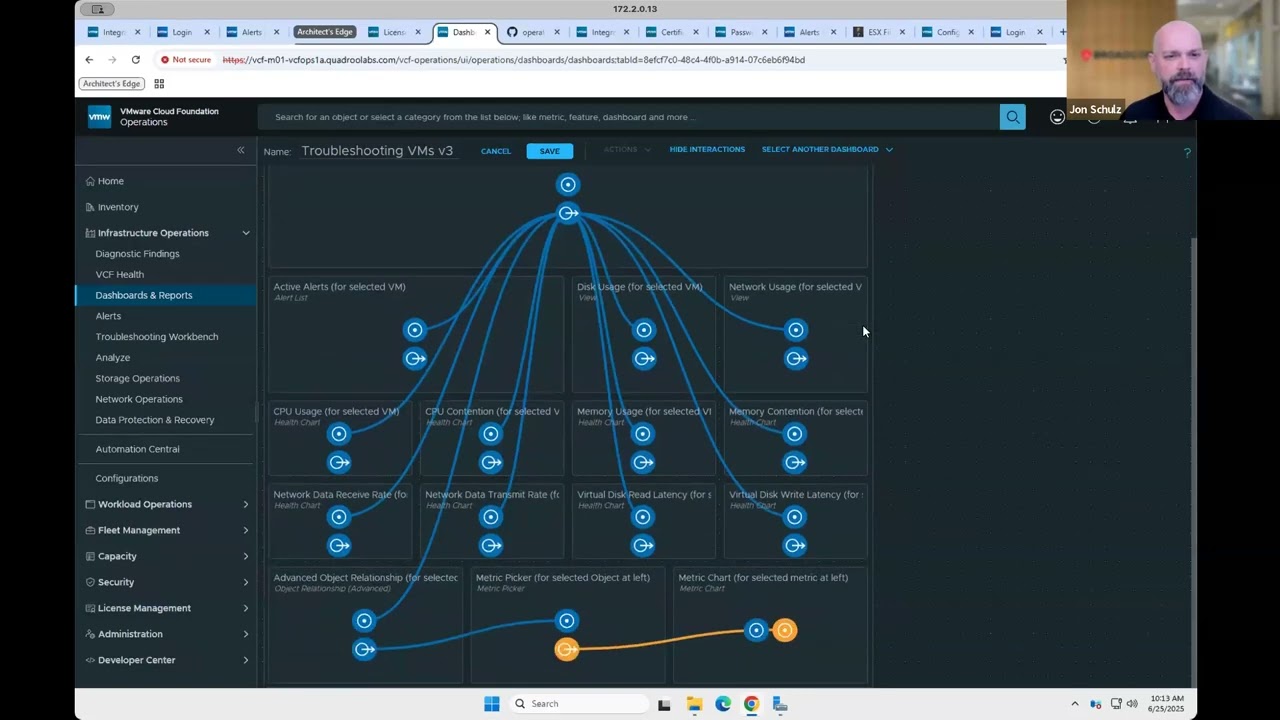Click the Network Usage widget target icon

click(796, 330)
